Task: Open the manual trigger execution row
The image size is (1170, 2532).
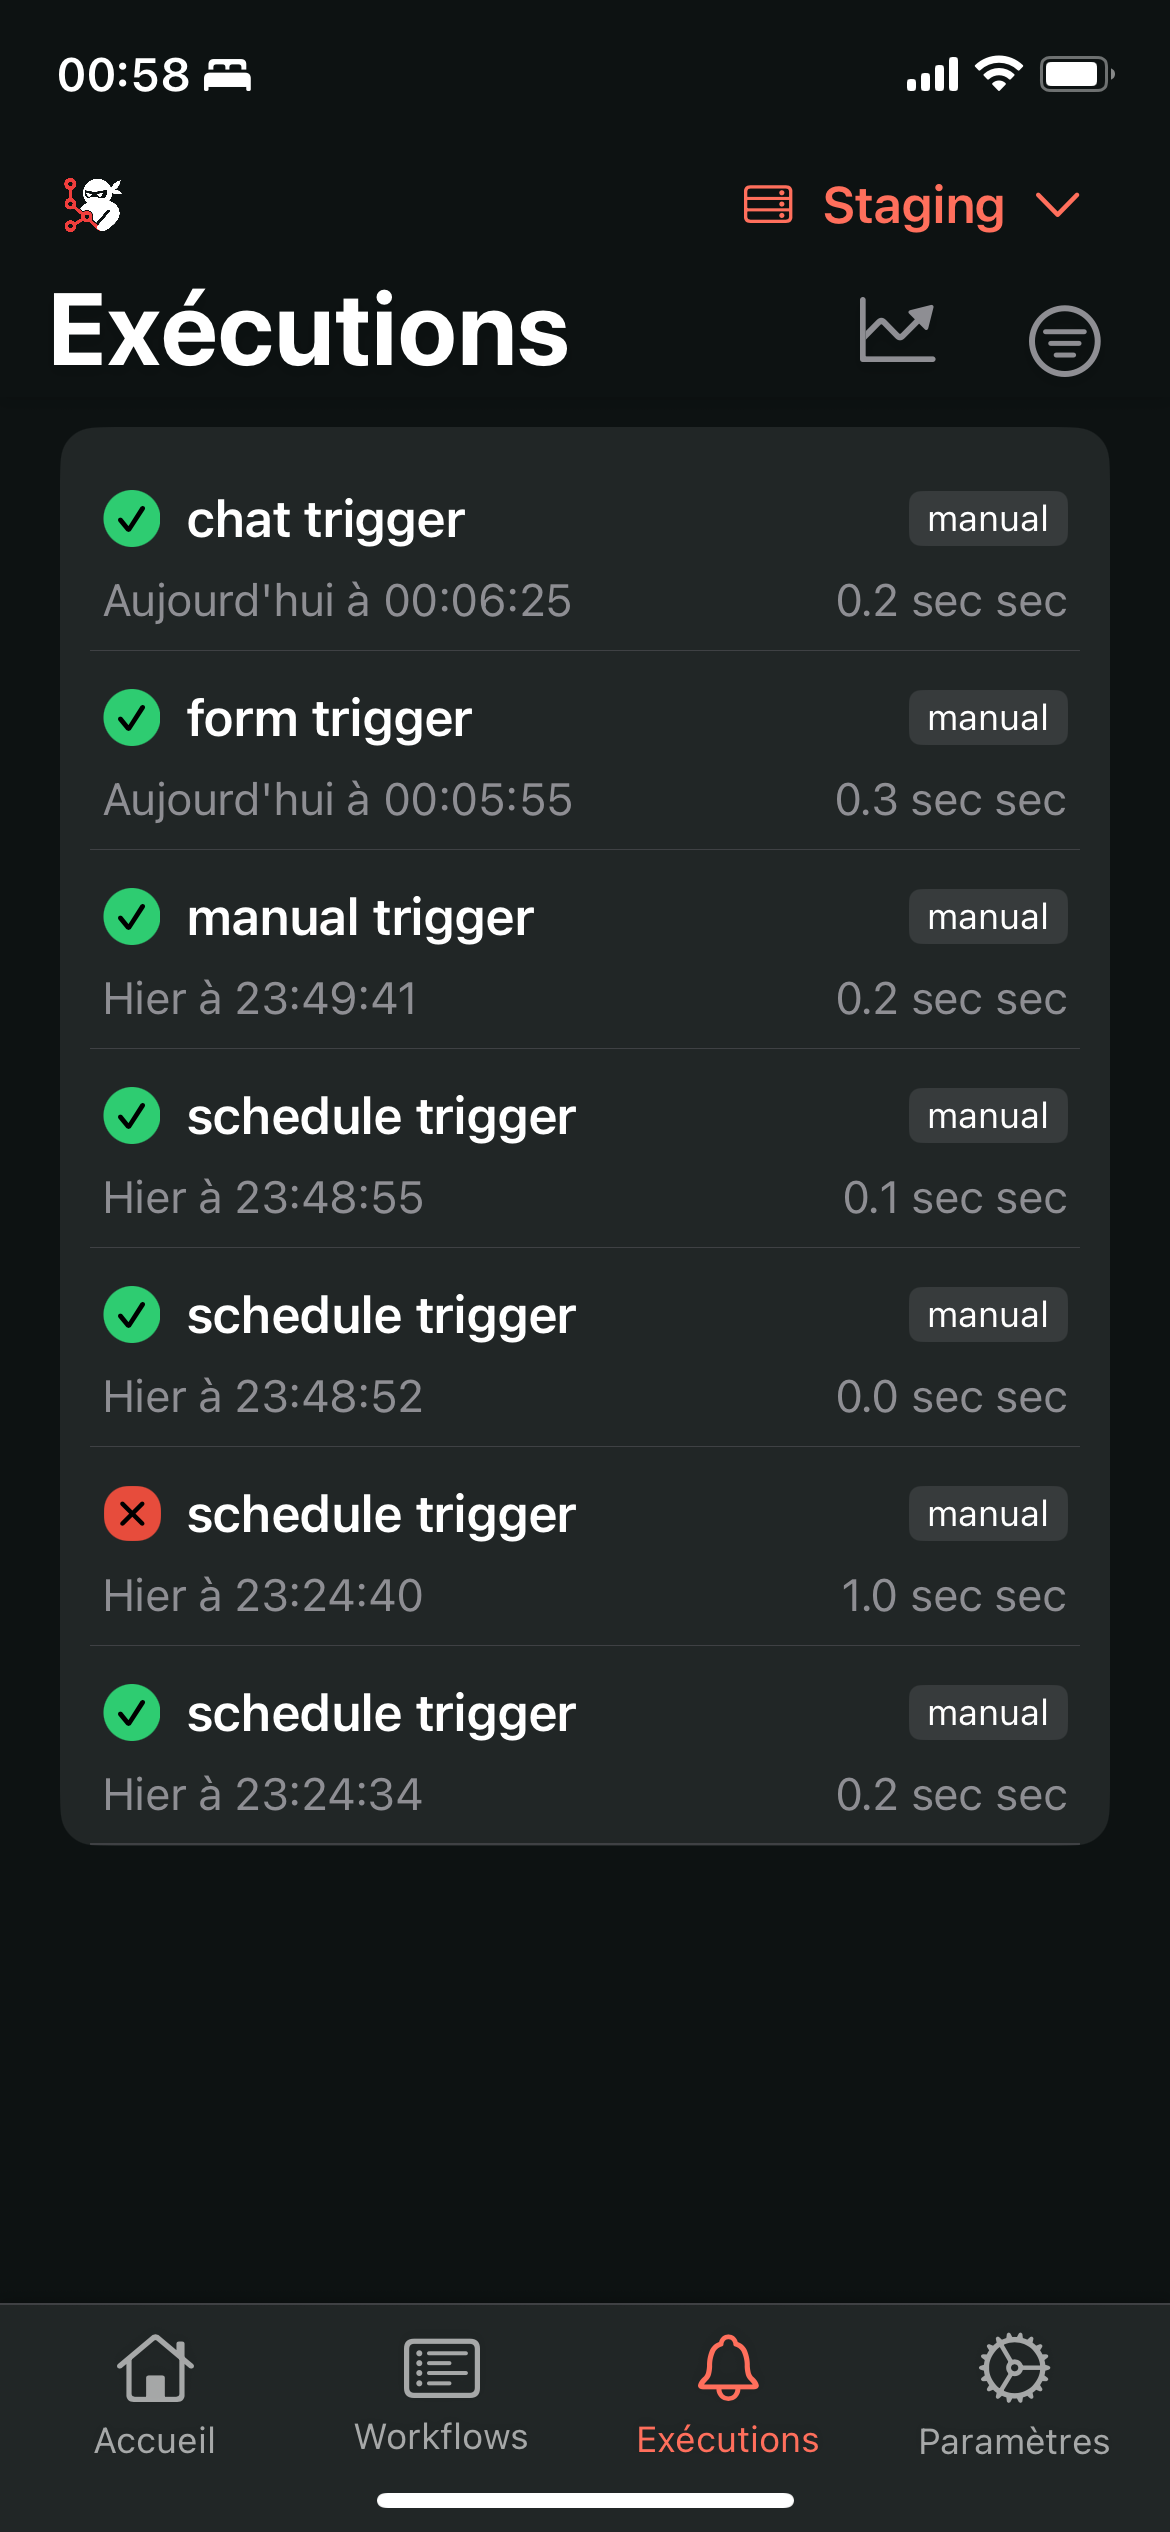Action: coord(585,950)
